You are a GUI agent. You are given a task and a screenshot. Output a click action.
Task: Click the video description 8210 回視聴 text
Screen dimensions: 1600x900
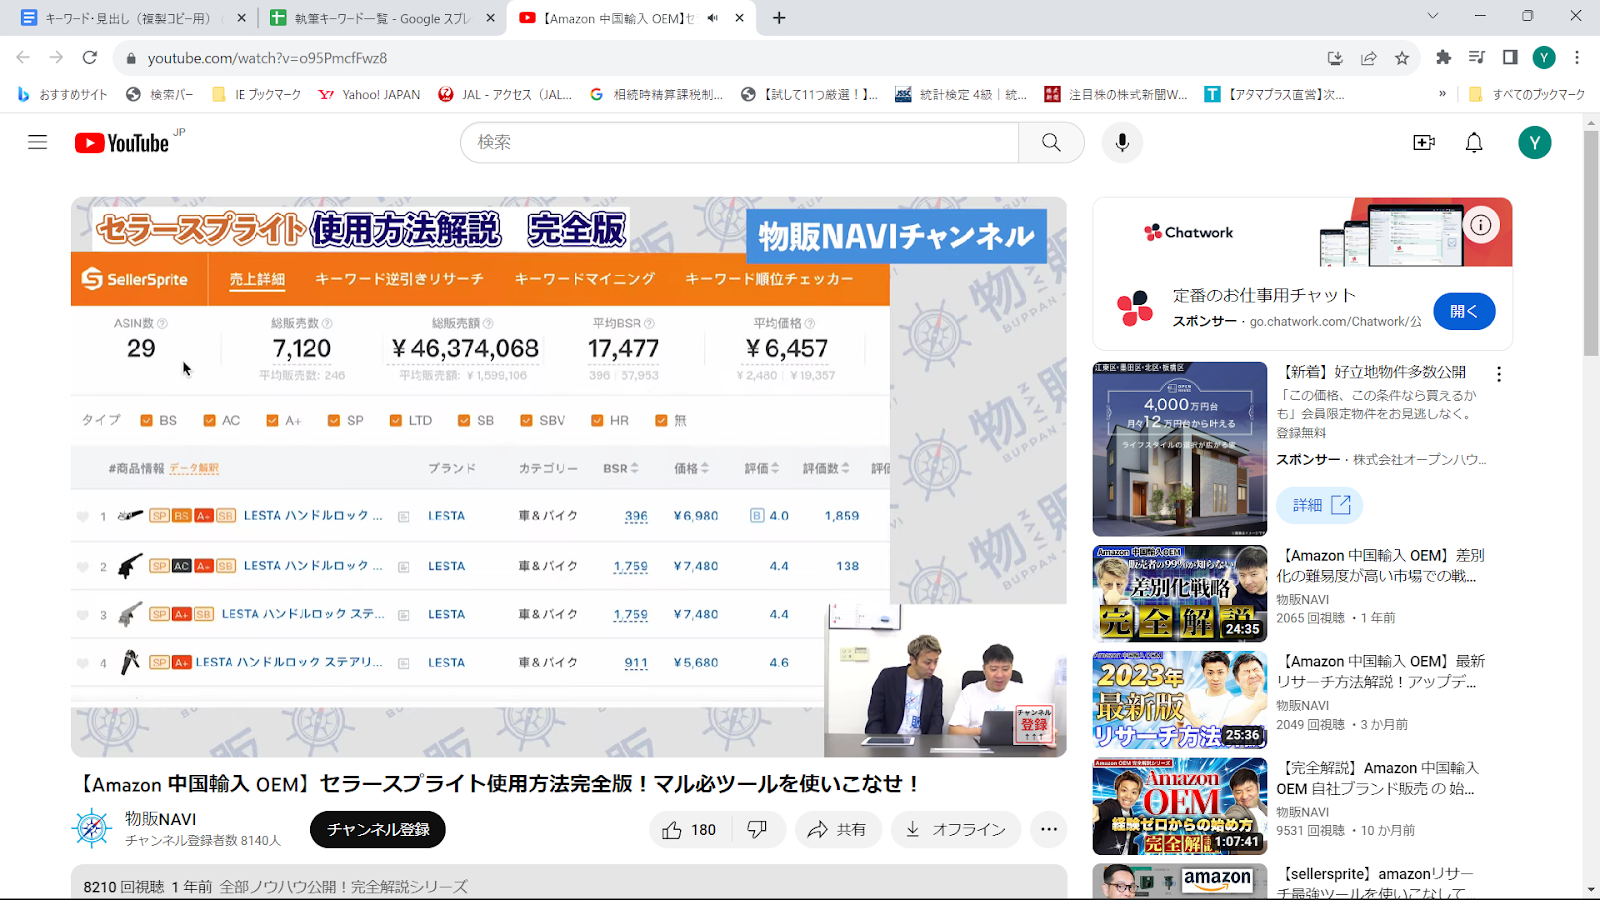pyautogui.click(x=124, y=886)
